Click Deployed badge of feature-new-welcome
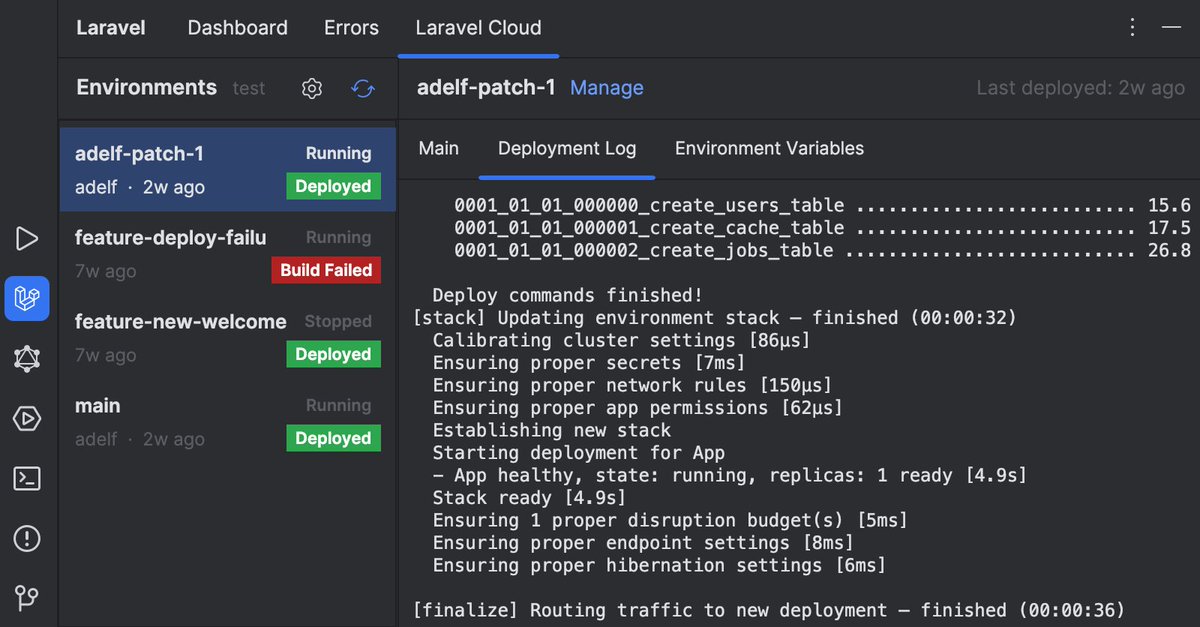 click(333, 354)
